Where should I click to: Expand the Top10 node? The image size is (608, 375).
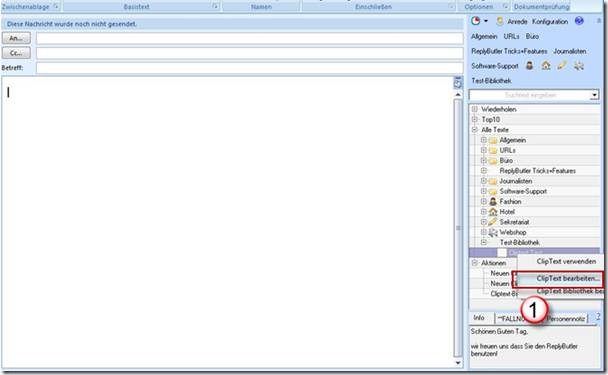point(475,119)
